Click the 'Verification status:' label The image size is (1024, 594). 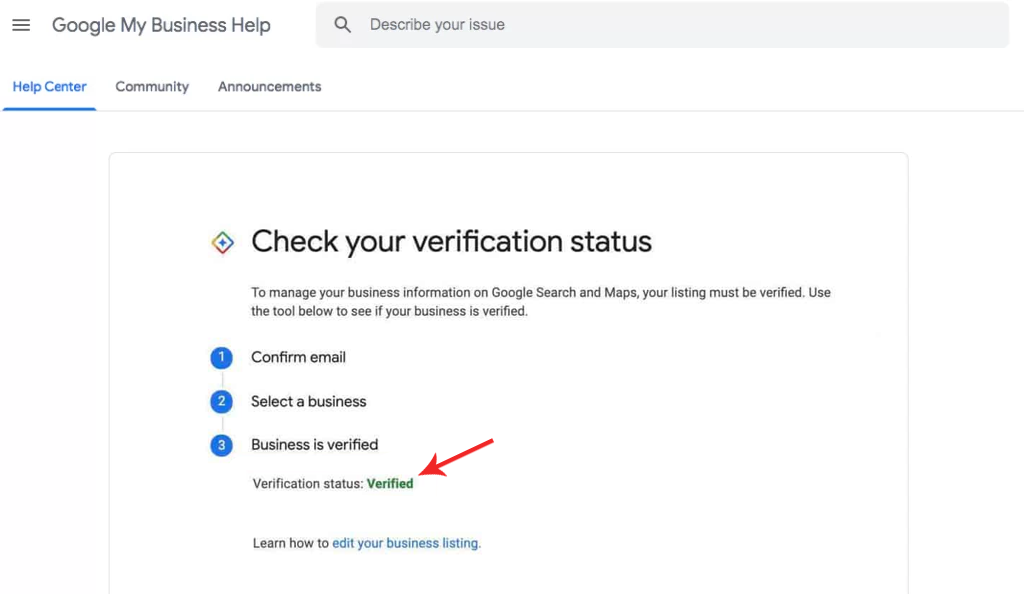tap(308, 484)
